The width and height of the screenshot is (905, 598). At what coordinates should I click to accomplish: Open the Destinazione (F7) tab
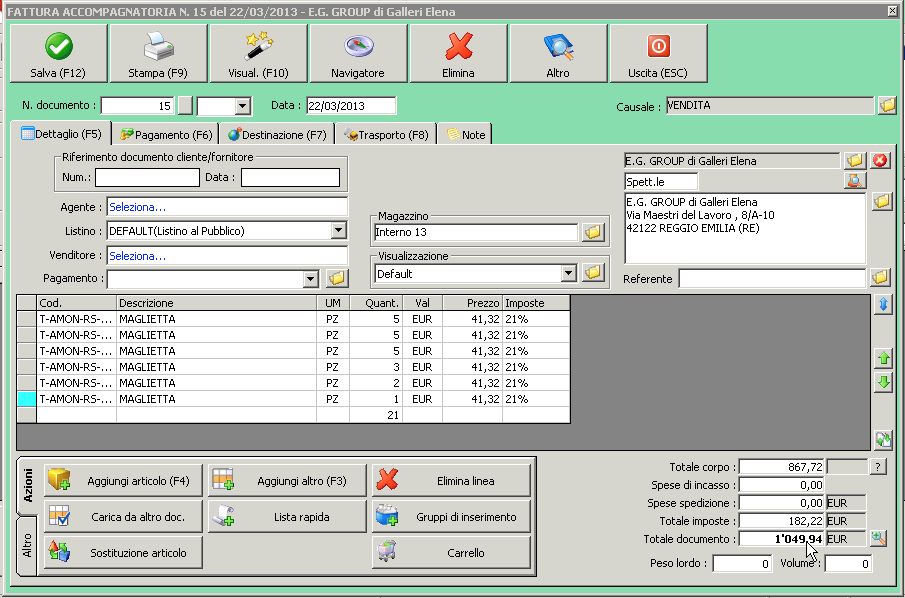coord(276,134)
